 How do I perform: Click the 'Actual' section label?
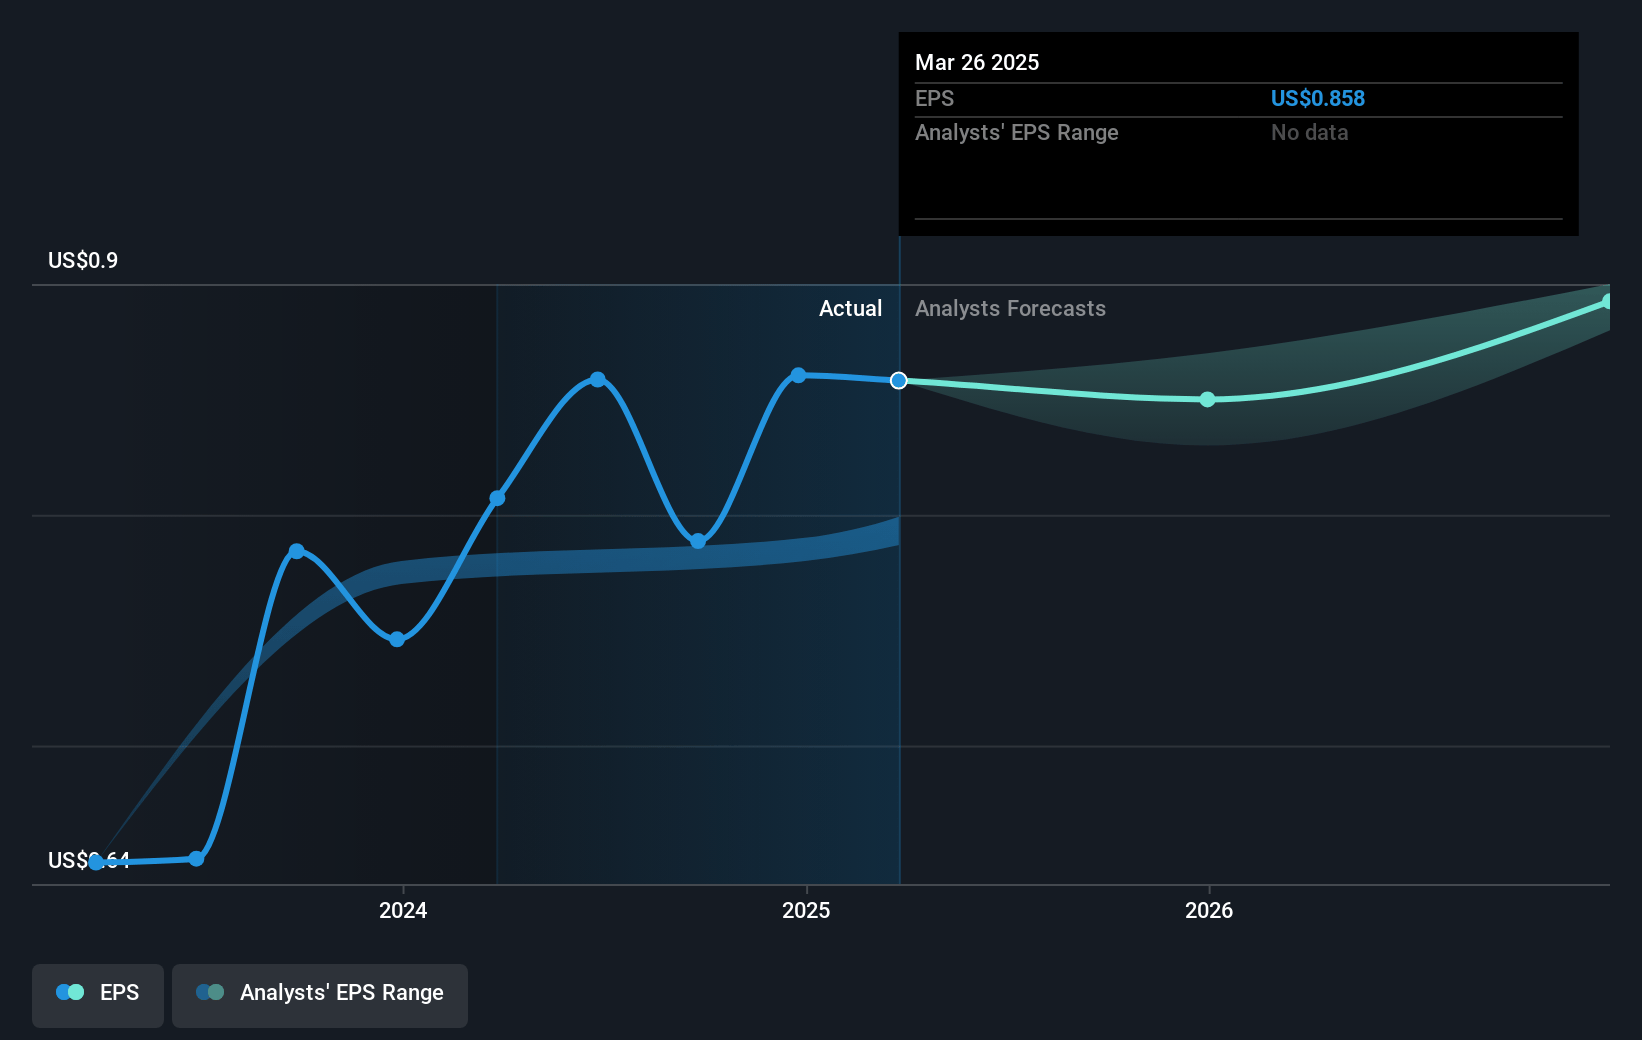point(850,308)
